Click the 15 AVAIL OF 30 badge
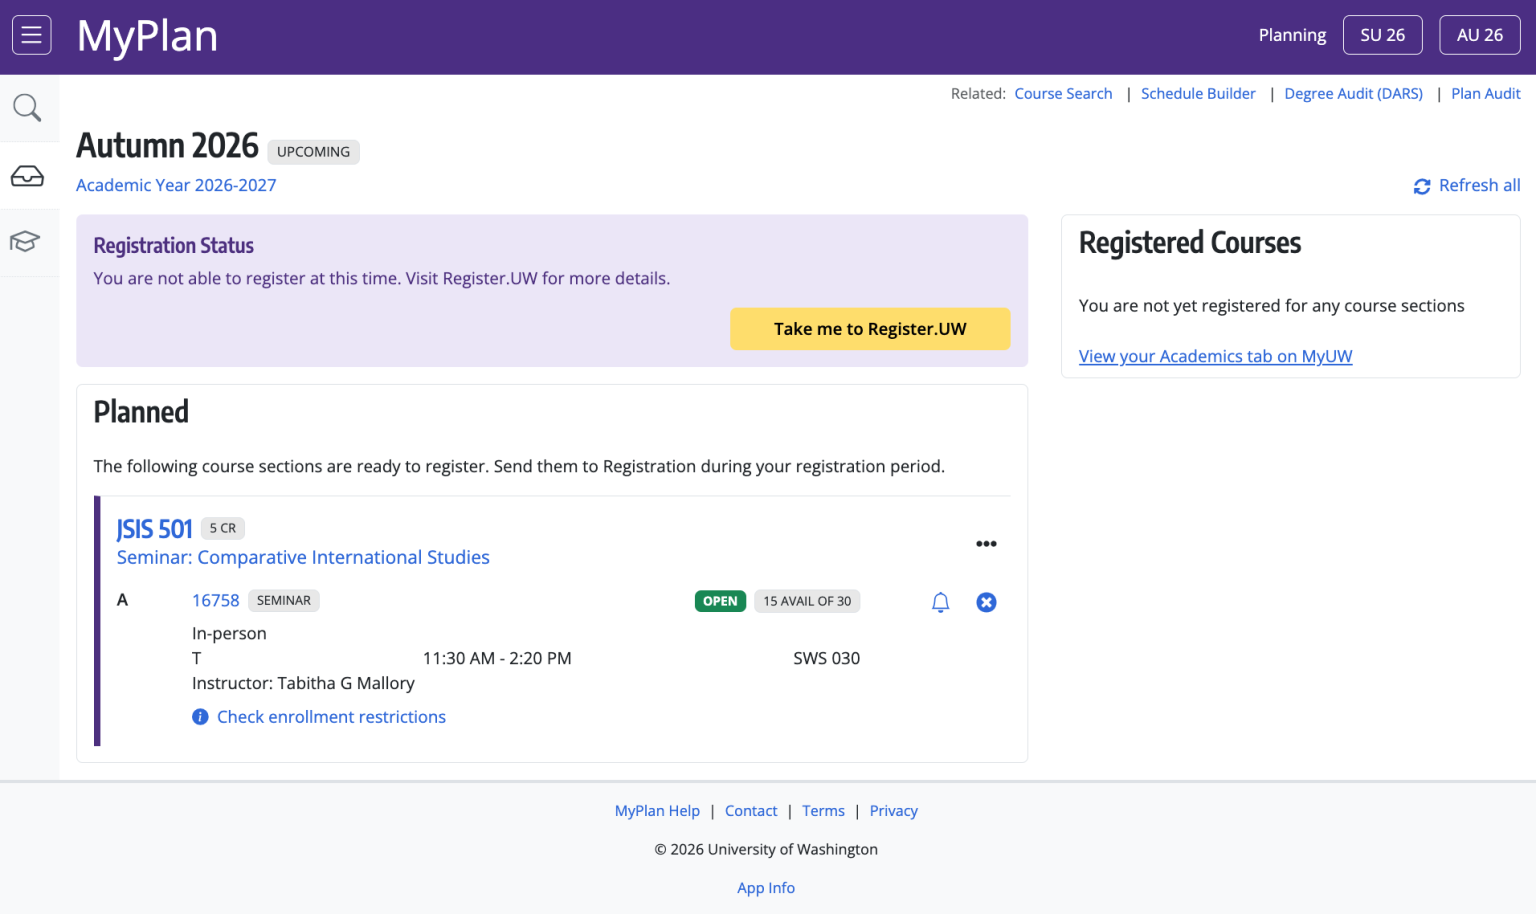This screenshot has width=1536, height=914. [x=807, y=601]
